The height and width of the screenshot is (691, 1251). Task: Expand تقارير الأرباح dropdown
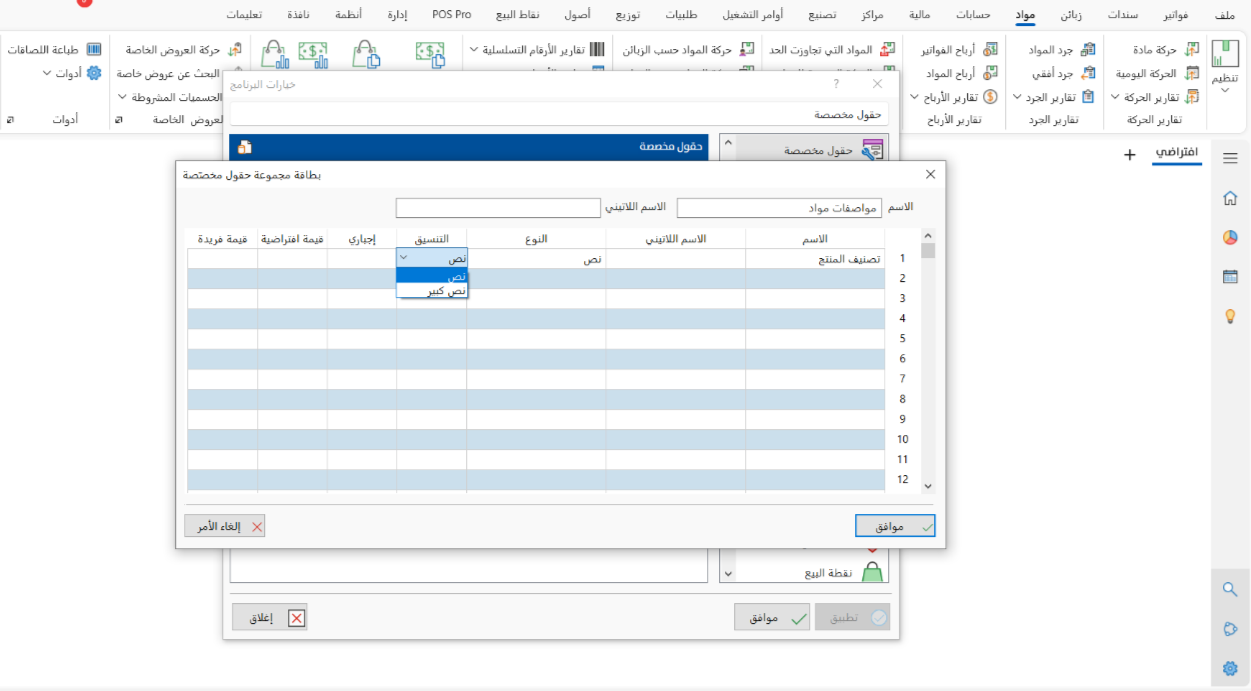click(x=914, y=97)
